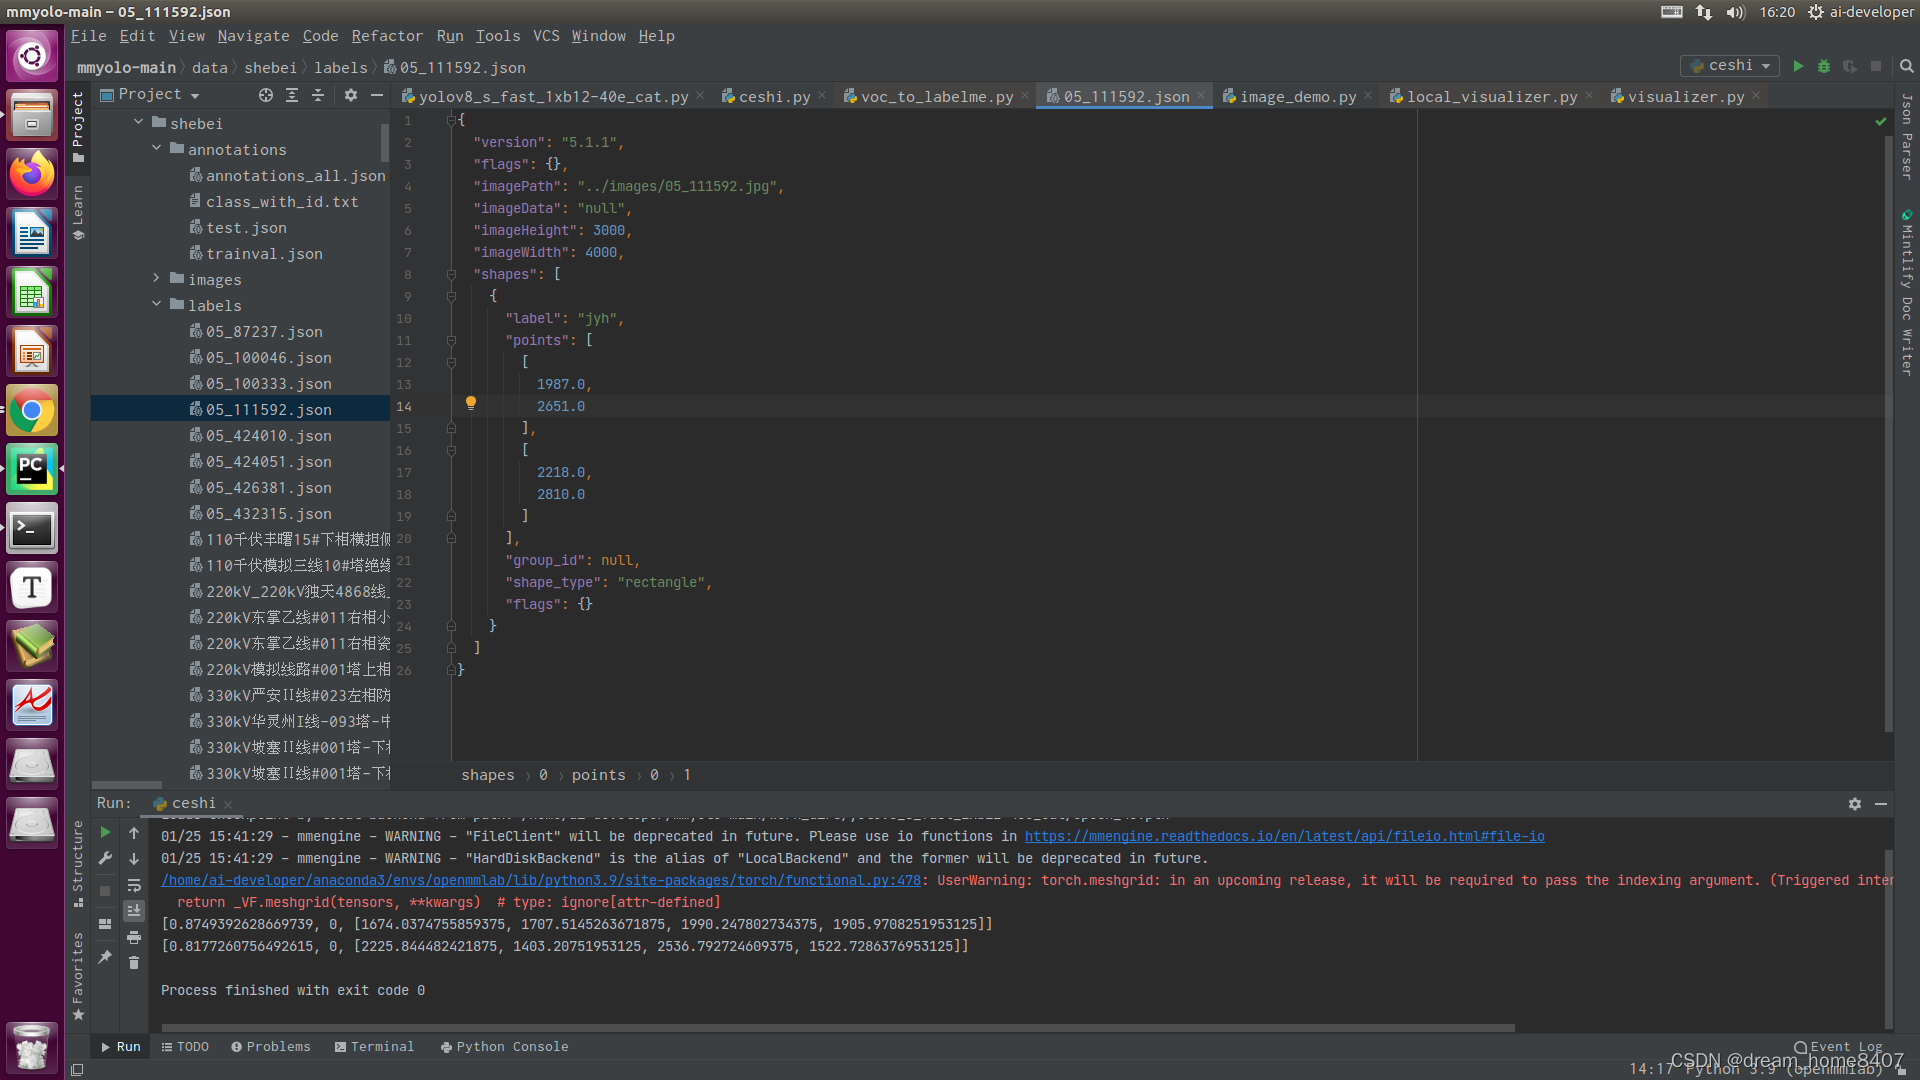Open the mmengine readthedocs fileio link
Image resolution: width=1920 pixels, height=1080 pixels.
point(1284,837)
